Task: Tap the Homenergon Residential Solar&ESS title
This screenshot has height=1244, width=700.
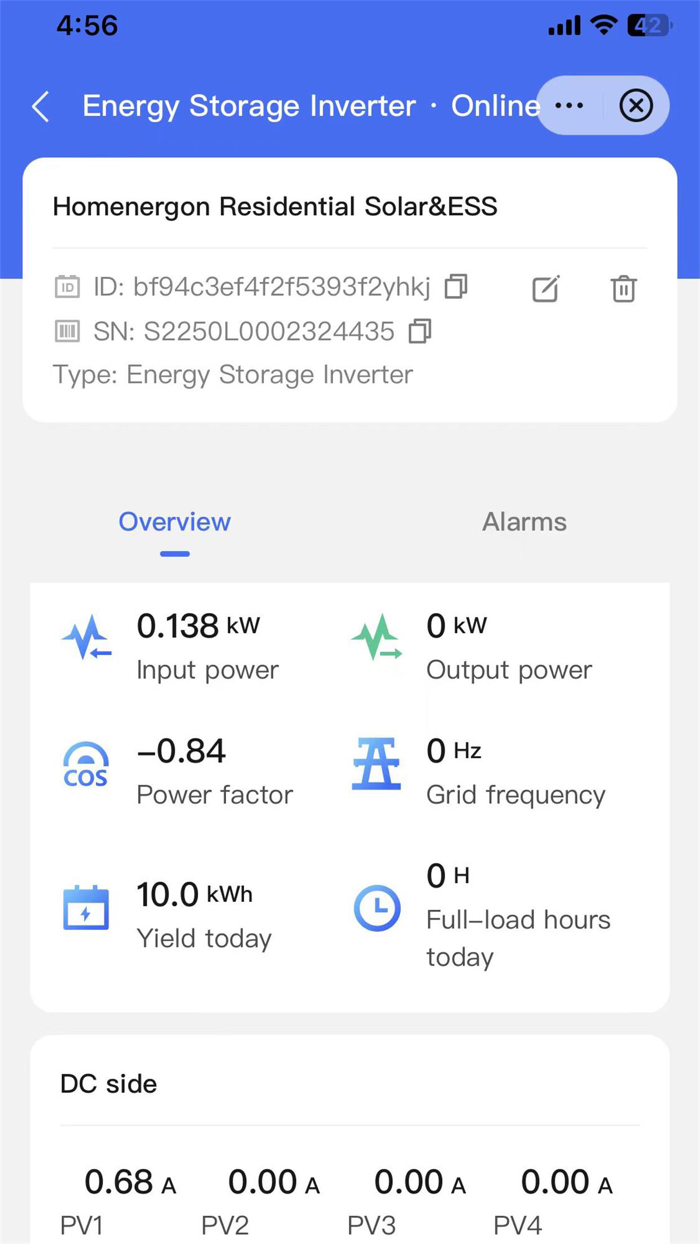Action: tap(274, 206)
